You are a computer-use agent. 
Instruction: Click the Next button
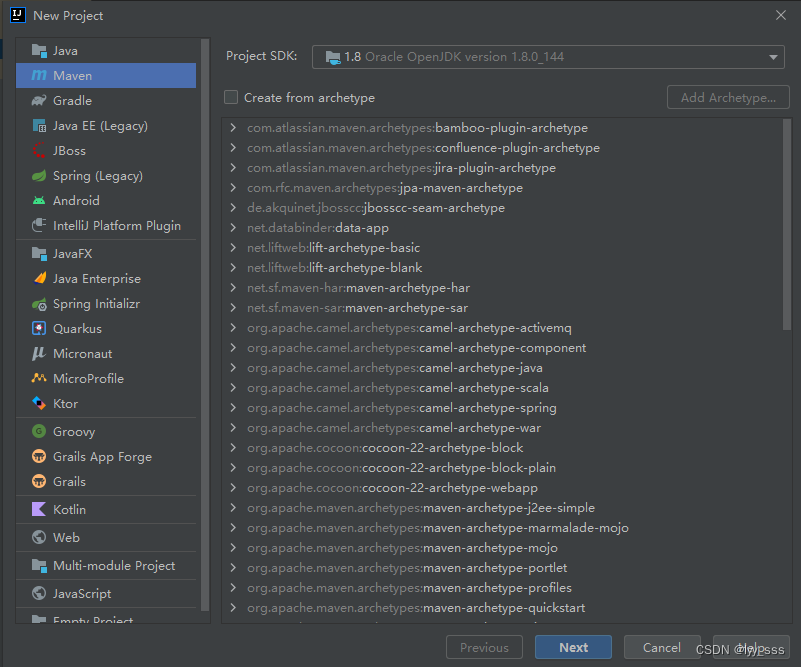click(573, 647)
